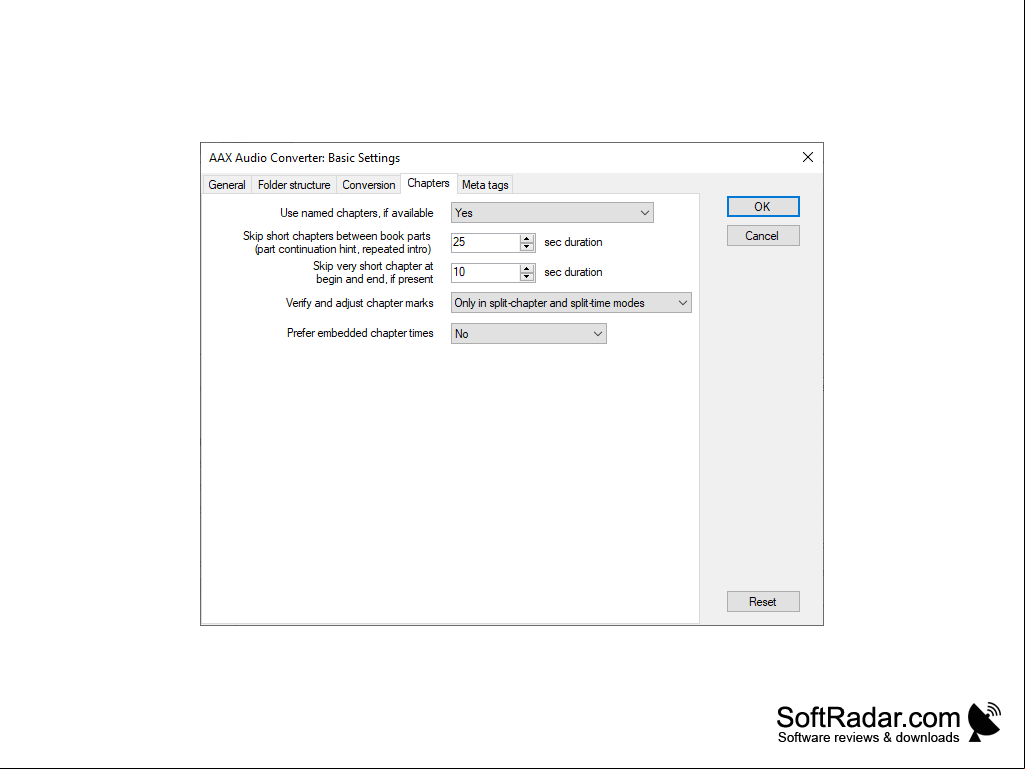
Task: Go to the Conversion tab
Action: [369, 185]
